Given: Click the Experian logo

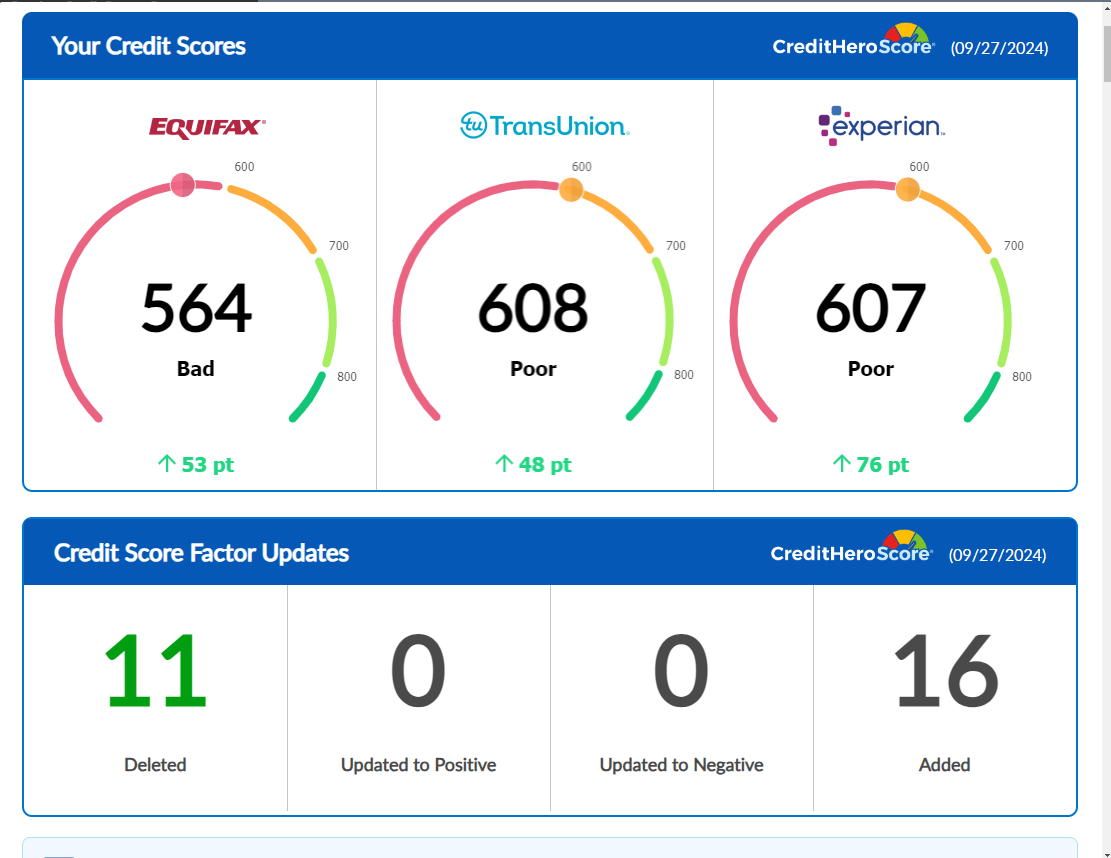Looking at the screenshot, I should click(881, 125).
